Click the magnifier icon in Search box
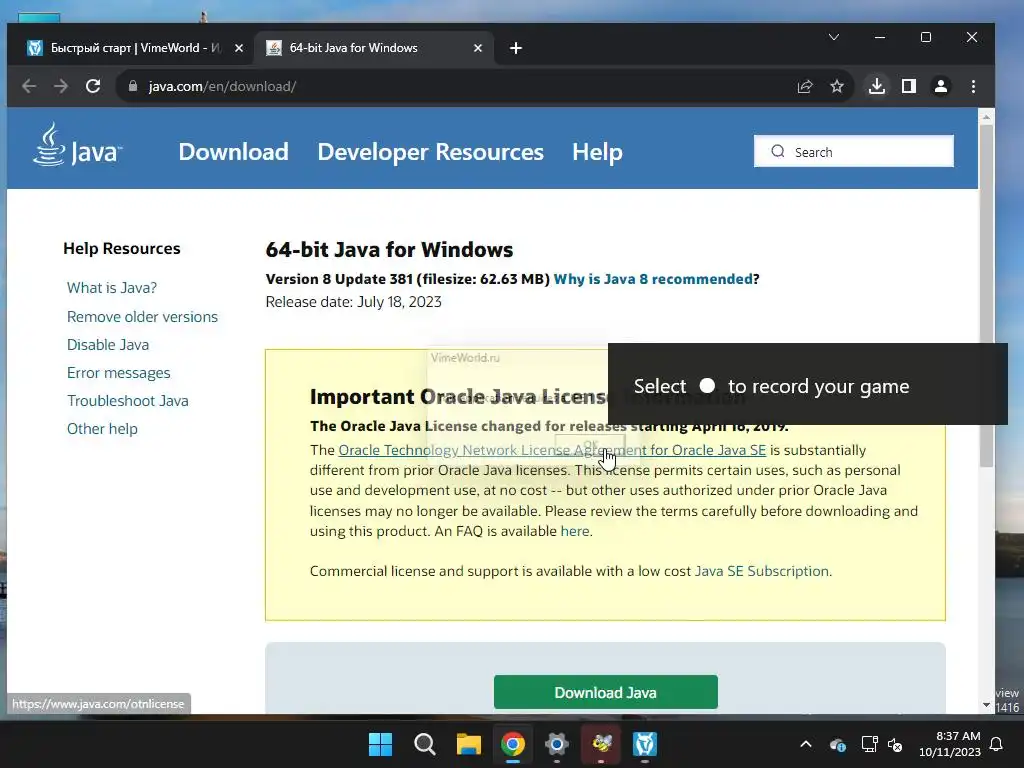 (x=777, y=152)
